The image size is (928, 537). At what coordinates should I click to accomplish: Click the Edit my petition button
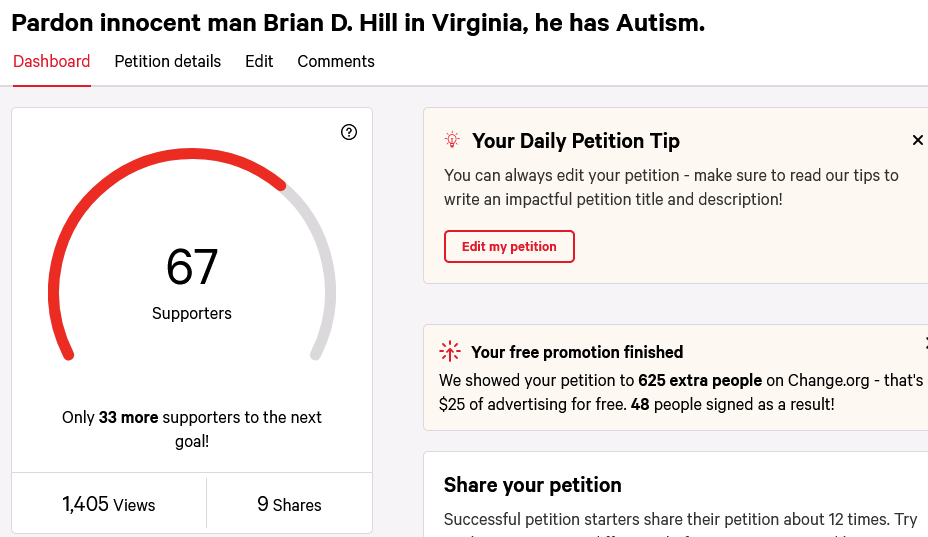509,246
